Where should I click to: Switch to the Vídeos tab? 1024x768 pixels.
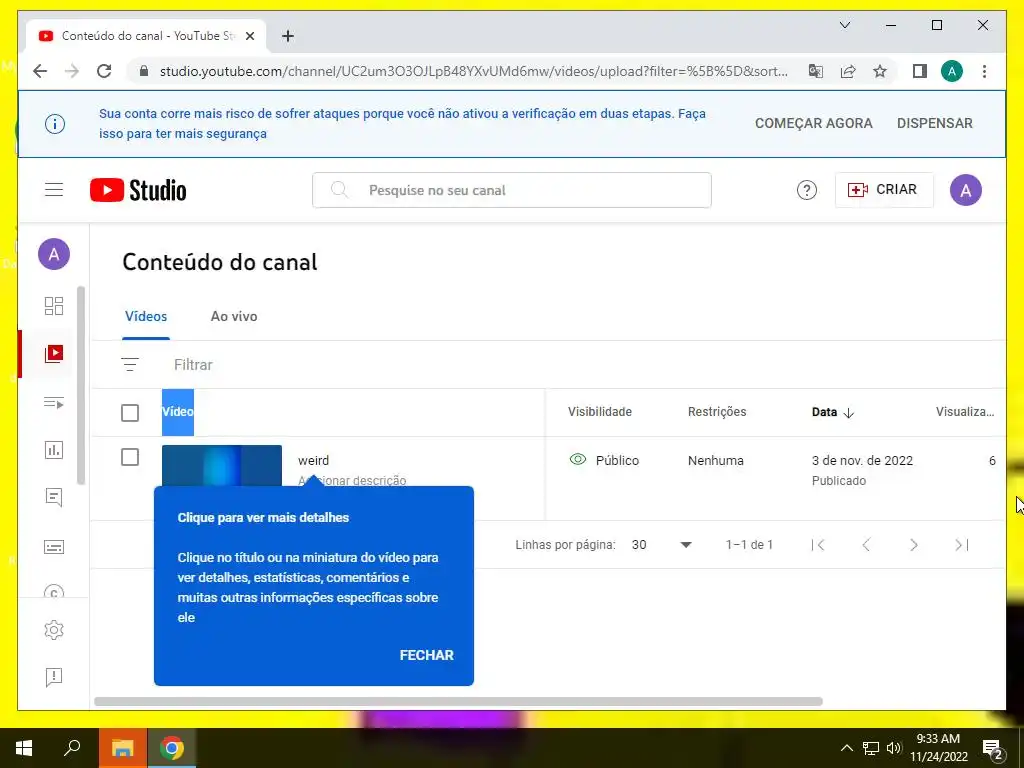tap(146, 316)
